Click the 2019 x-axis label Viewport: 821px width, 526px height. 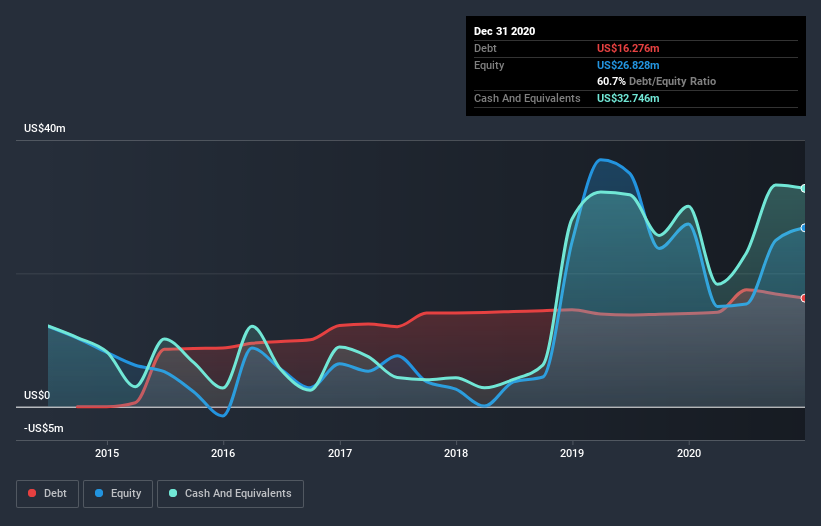(x=572, y=453)
